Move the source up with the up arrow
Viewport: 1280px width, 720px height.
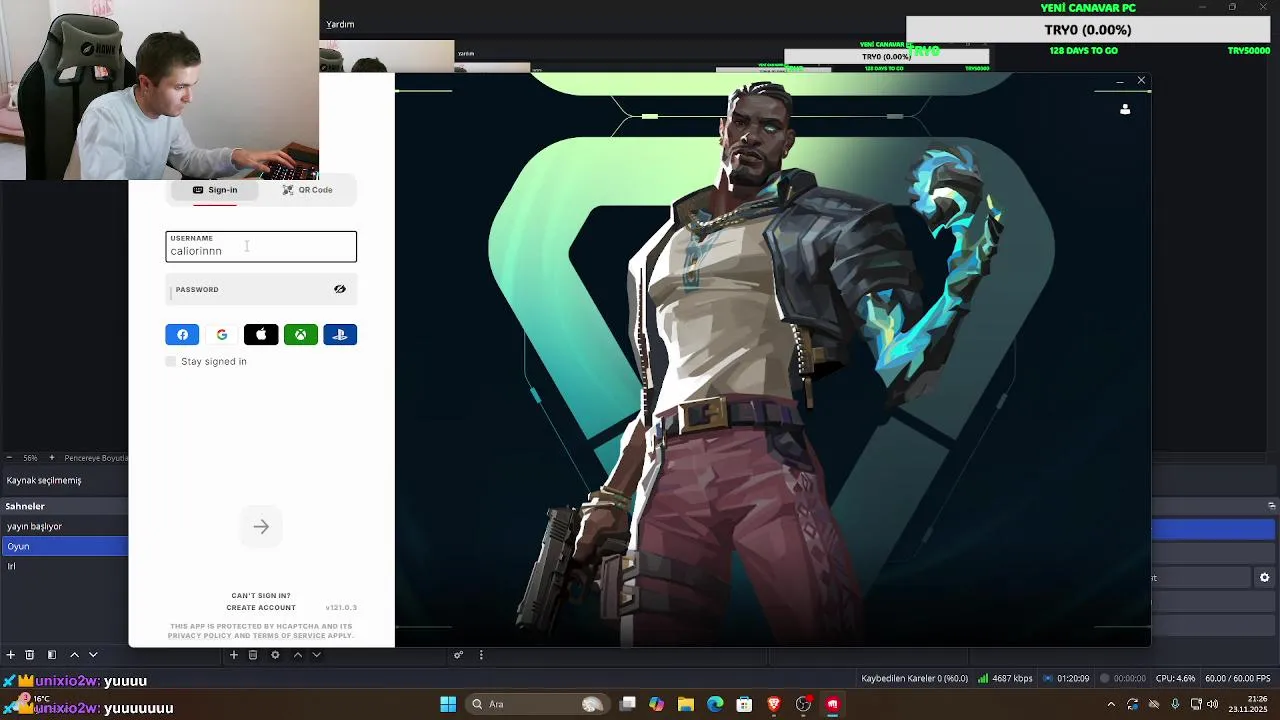pyautogui.click(x=297, y=655)
